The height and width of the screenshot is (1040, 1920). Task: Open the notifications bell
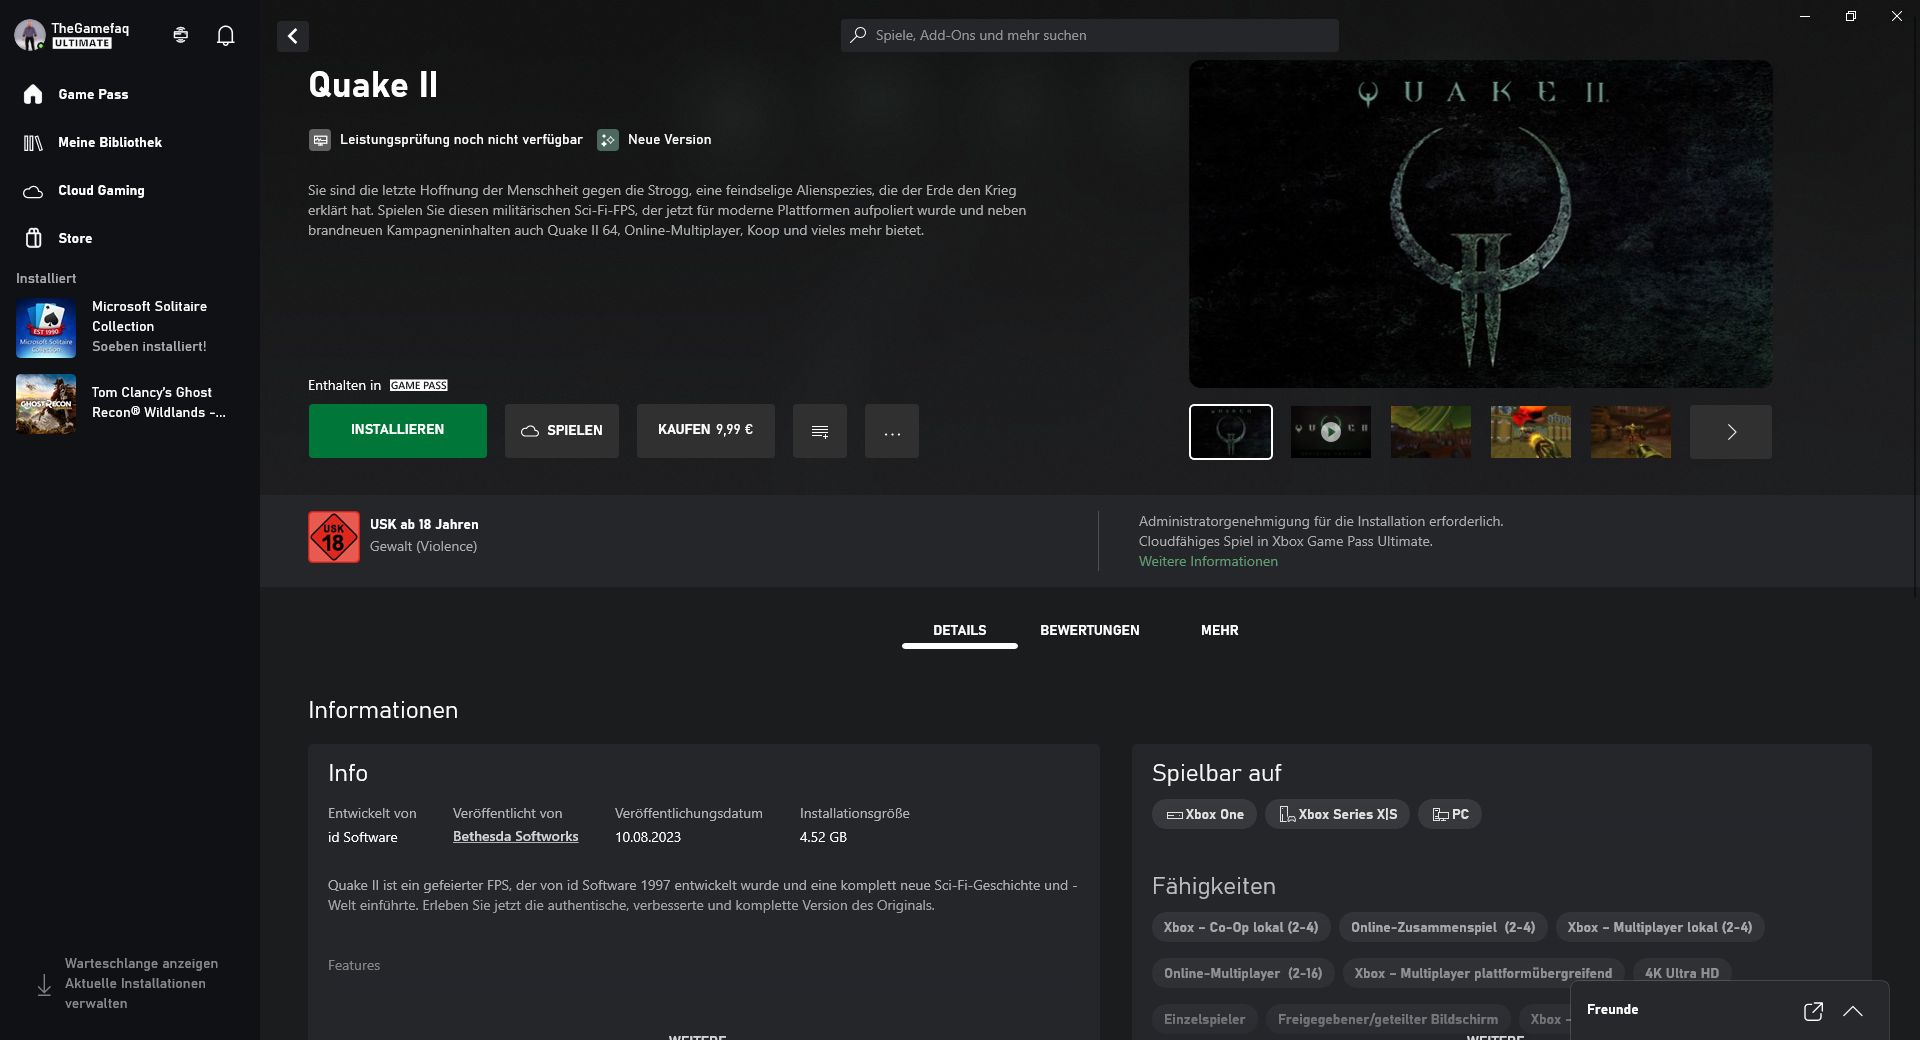click(x=226, y=36)
